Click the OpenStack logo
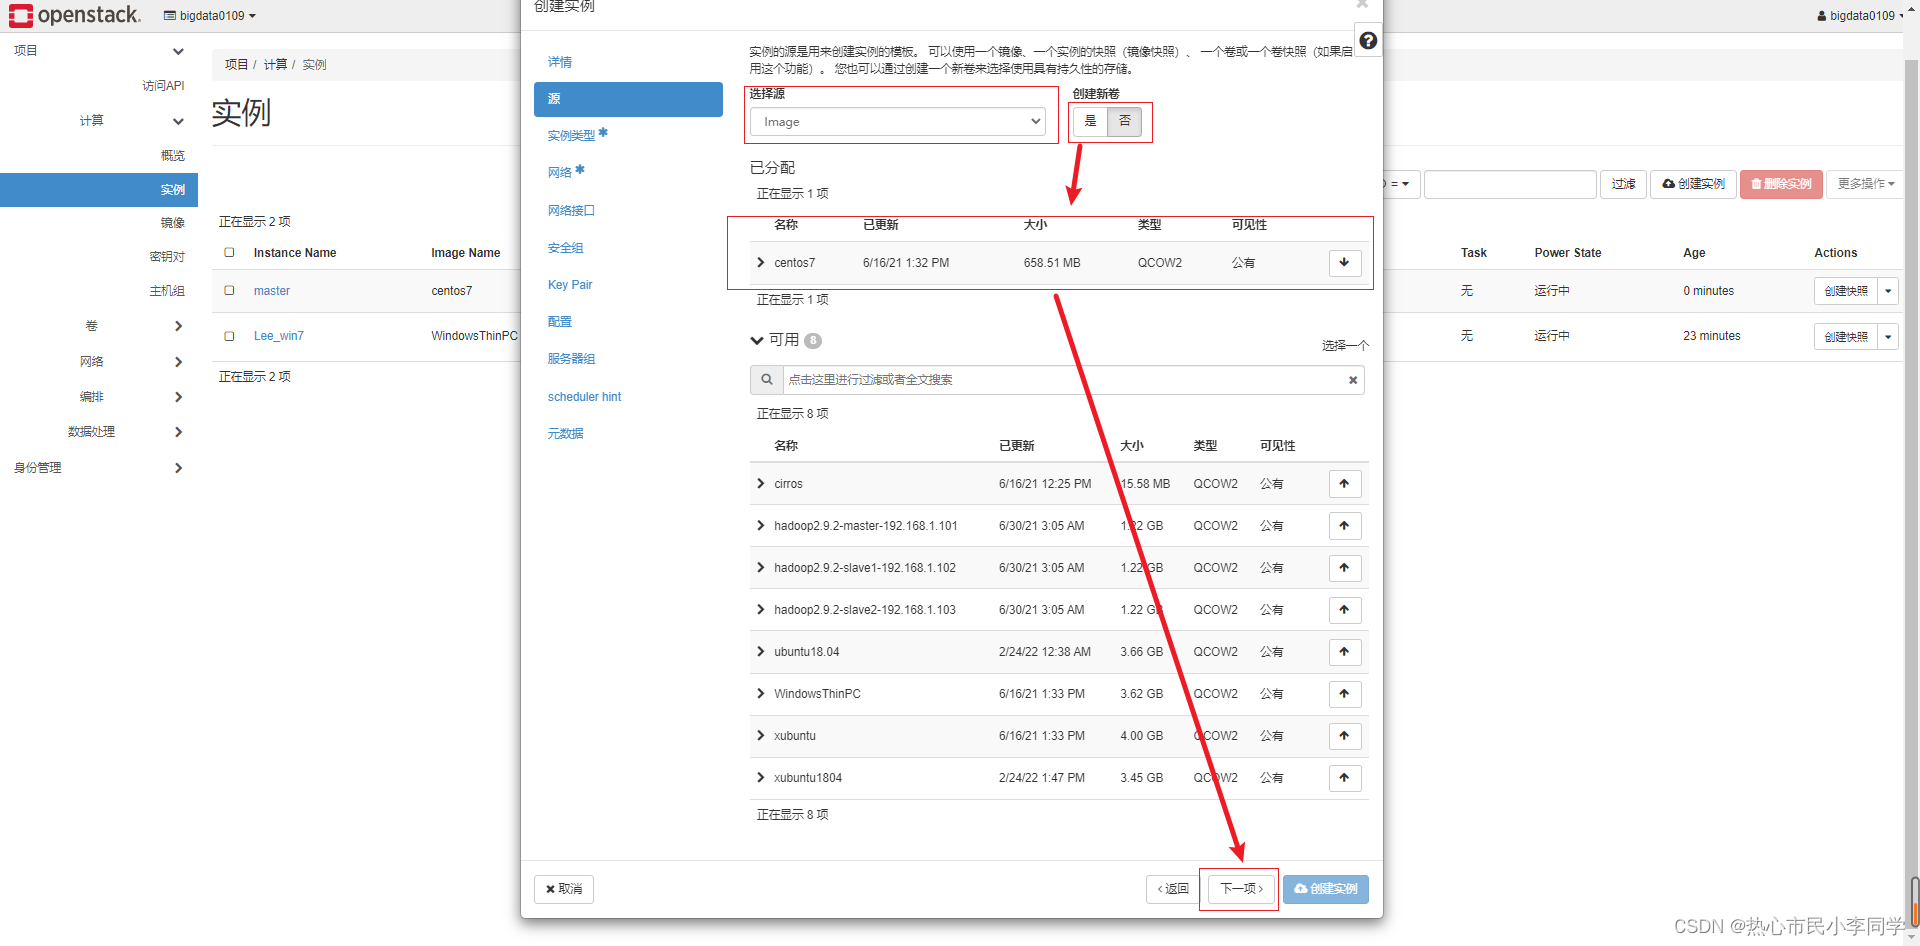The height and width of the screenshot is (946, 1920). tap(75, 15)
